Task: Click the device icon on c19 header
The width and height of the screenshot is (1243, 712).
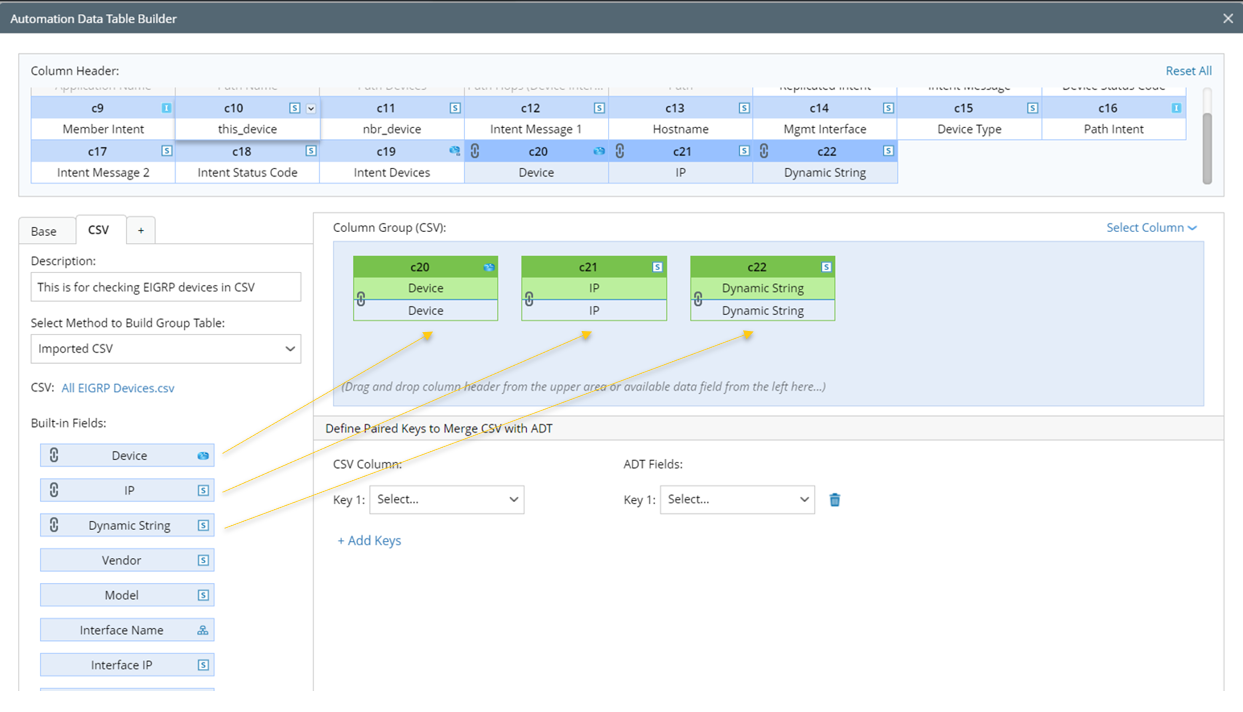Action: point(455,151)
